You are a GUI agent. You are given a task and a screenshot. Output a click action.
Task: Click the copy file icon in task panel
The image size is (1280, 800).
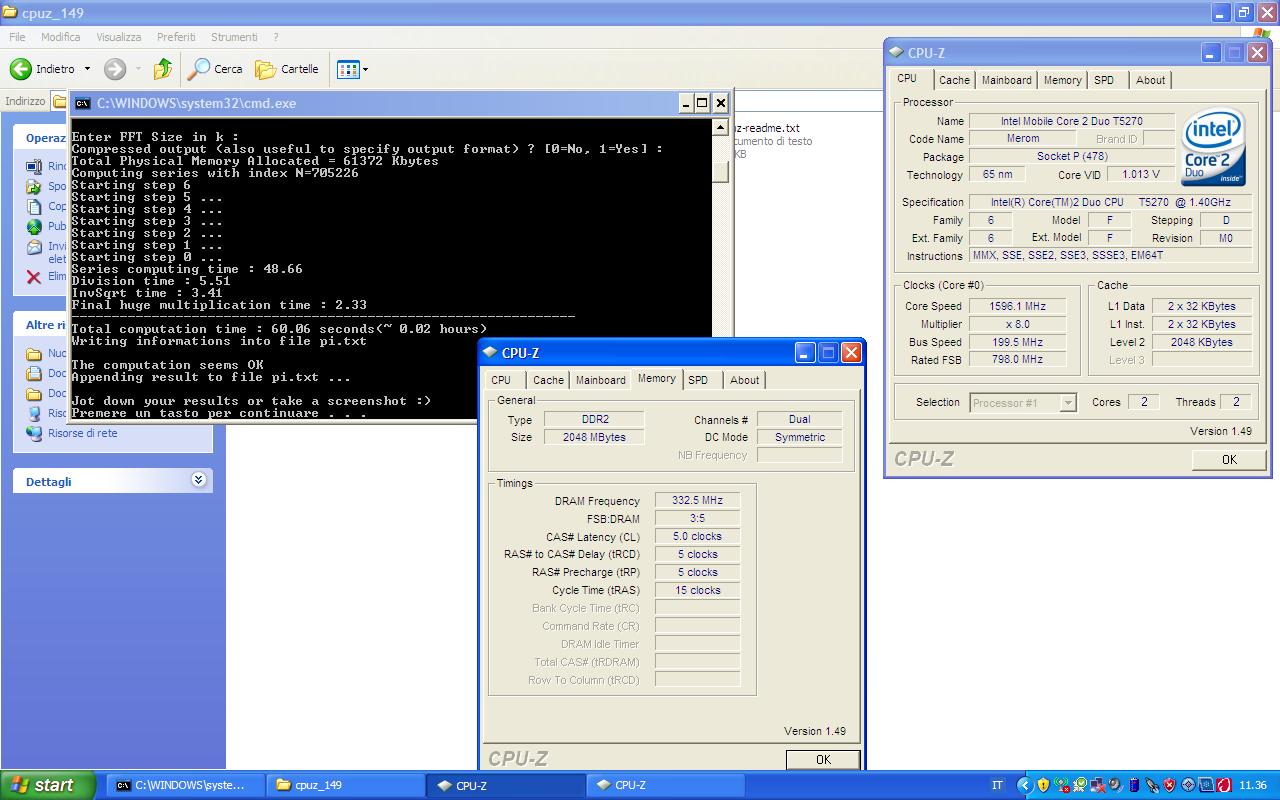coord(33,206)
